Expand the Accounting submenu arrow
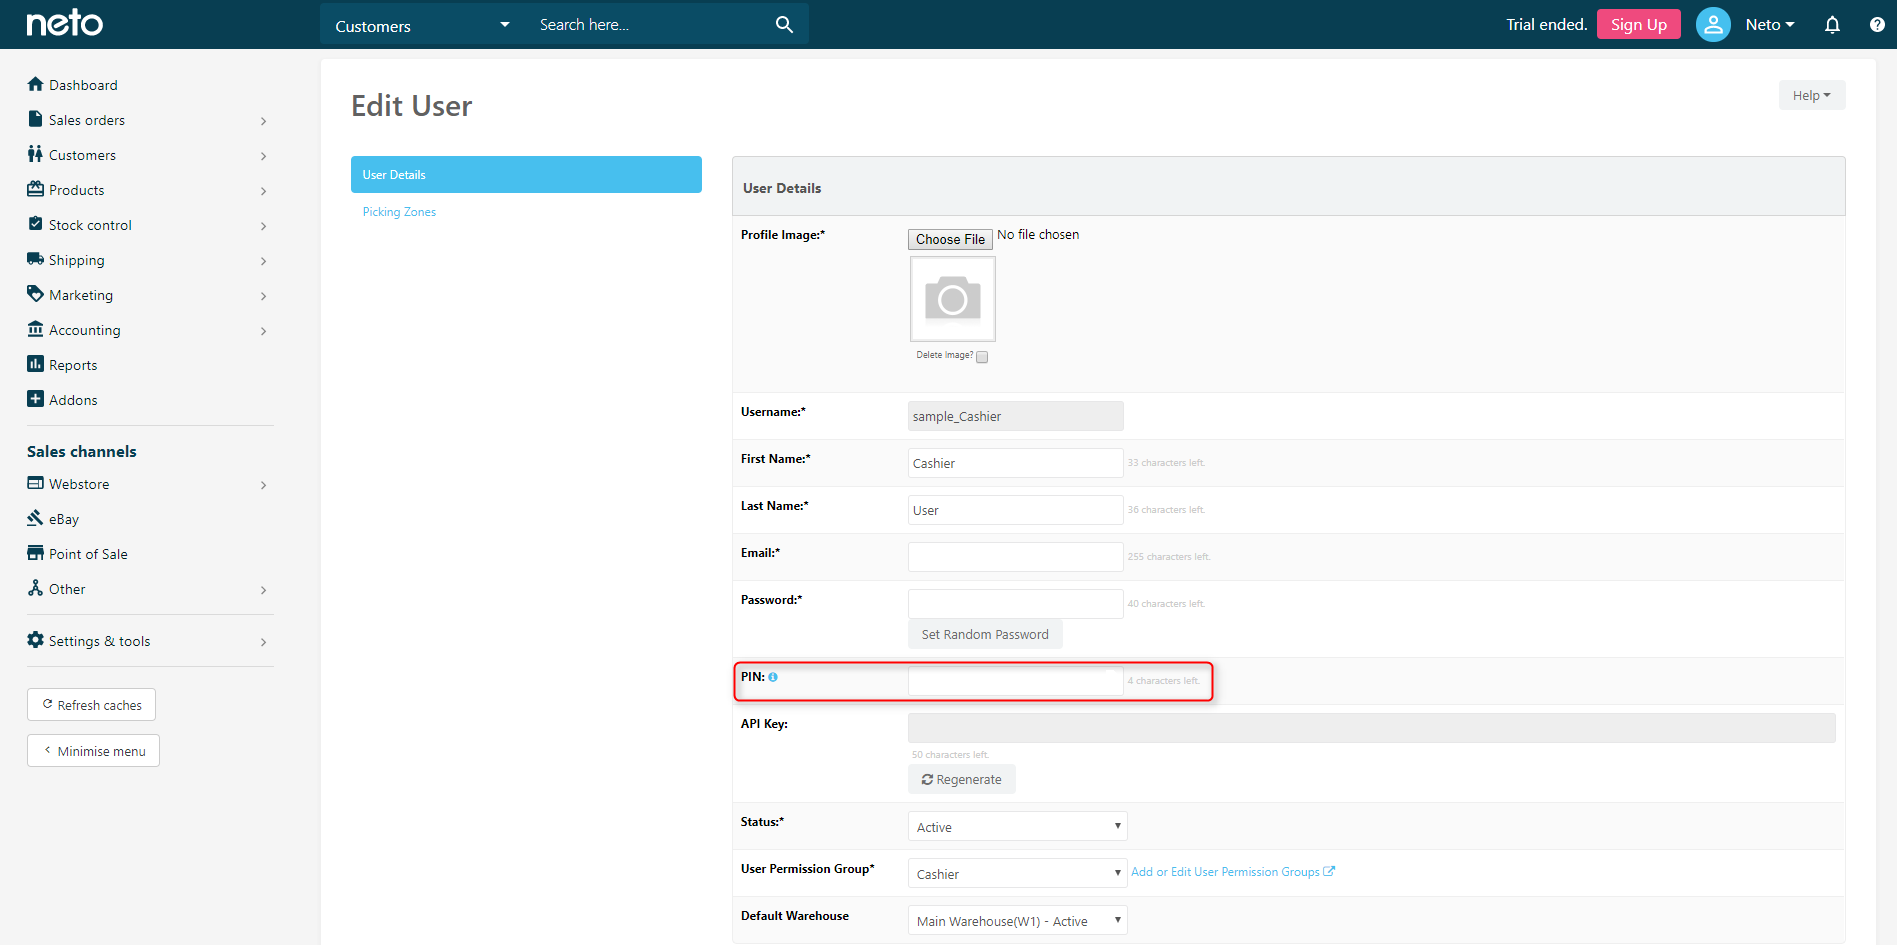The height and width of the screenshot is (945, 1897). pos(264,331)
